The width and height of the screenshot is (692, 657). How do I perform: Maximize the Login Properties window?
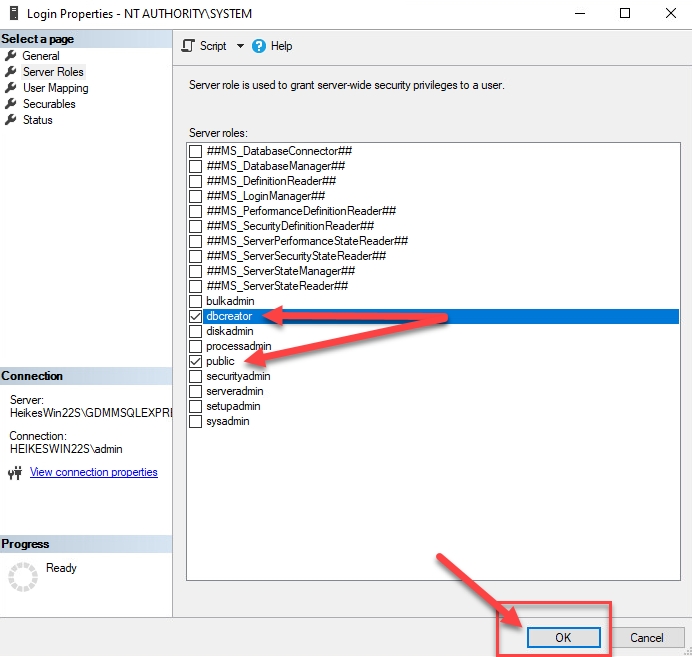tap(625, 13)
